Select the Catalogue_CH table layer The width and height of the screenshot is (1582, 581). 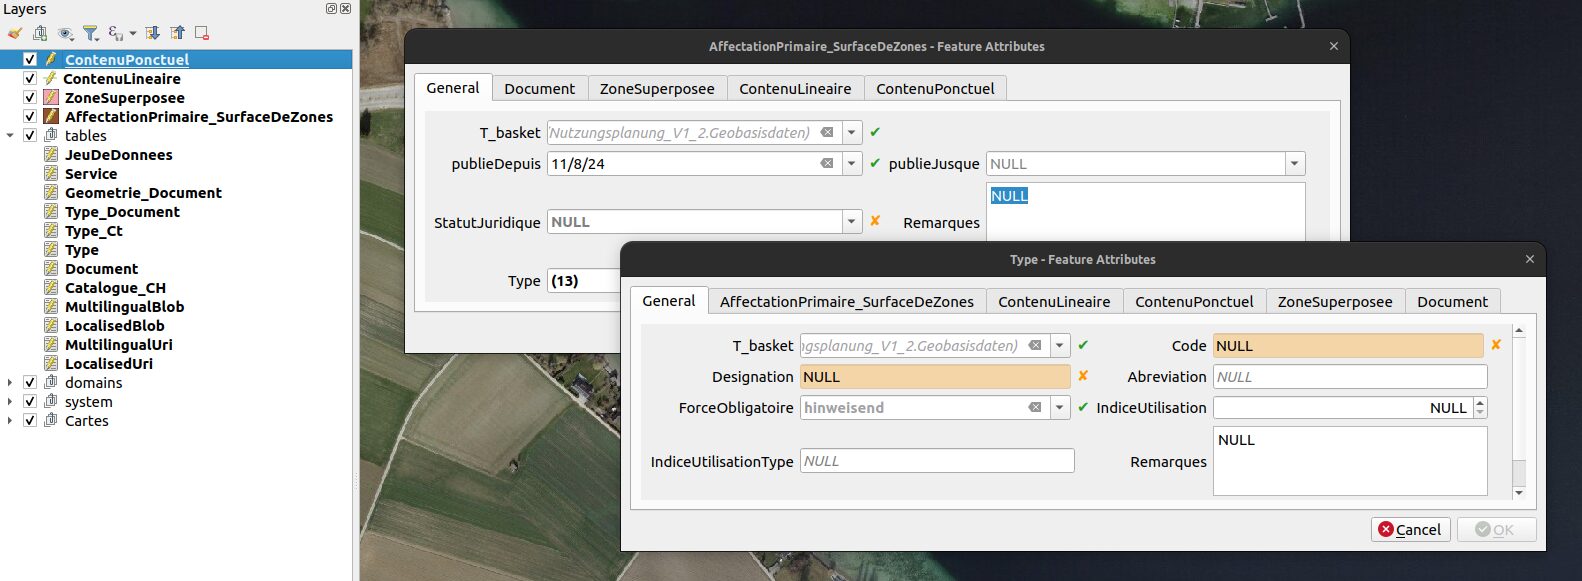pyautogui.click(x=115, y=288)
